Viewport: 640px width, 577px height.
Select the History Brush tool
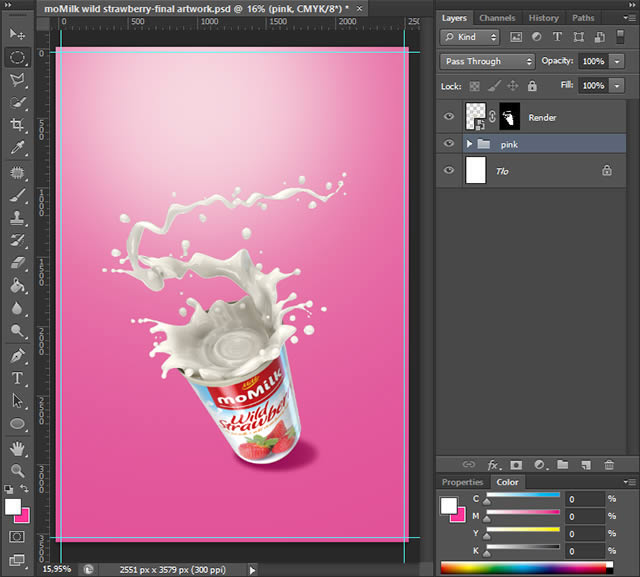(17, 240)
